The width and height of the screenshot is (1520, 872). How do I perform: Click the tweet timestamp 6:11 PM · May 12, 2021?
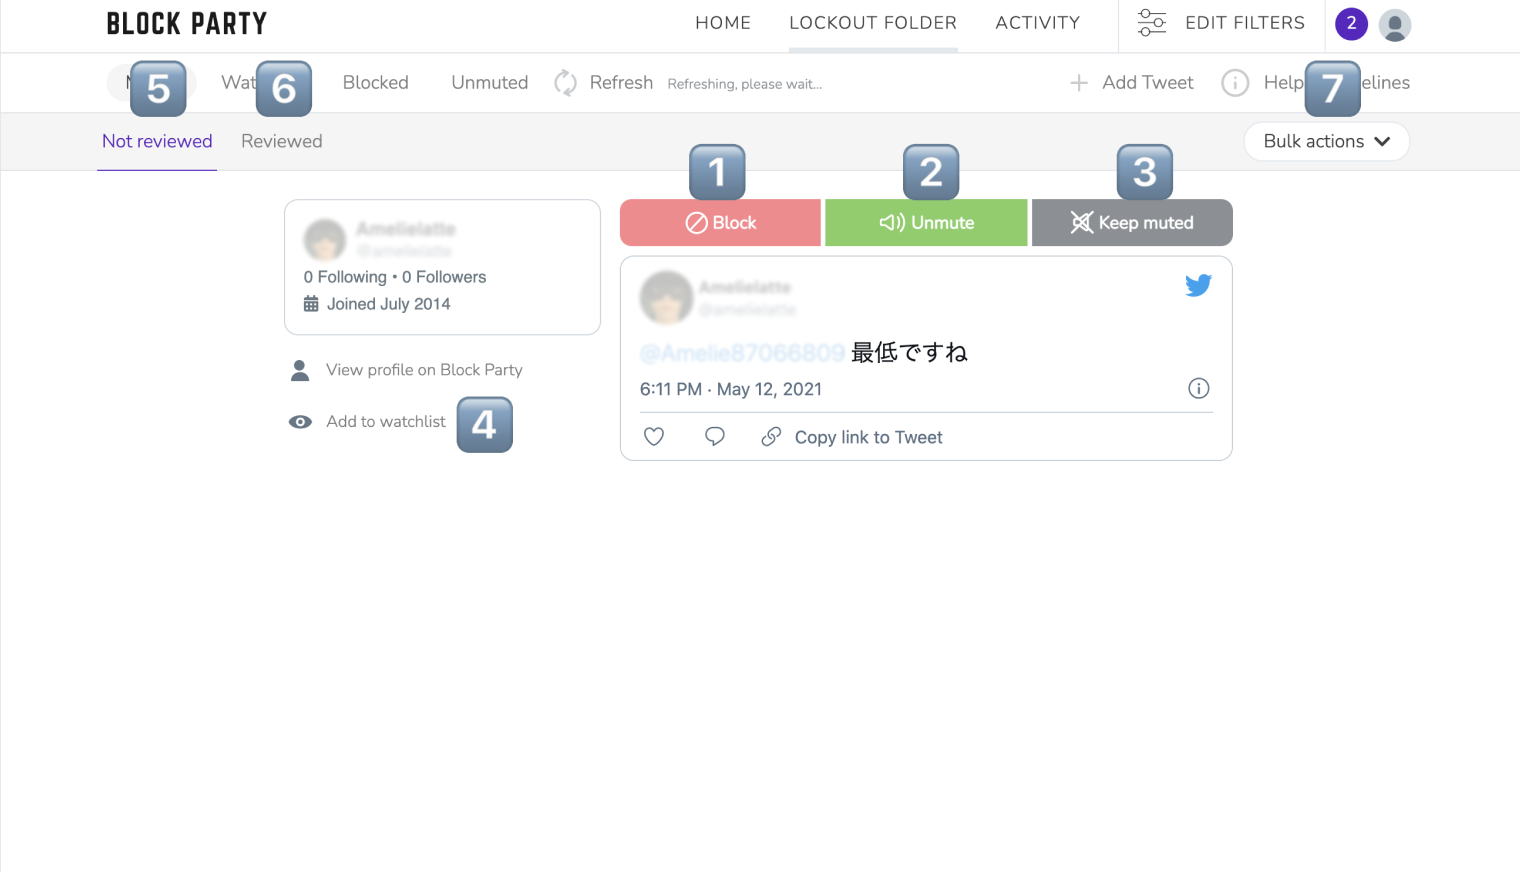pos(731,389)
